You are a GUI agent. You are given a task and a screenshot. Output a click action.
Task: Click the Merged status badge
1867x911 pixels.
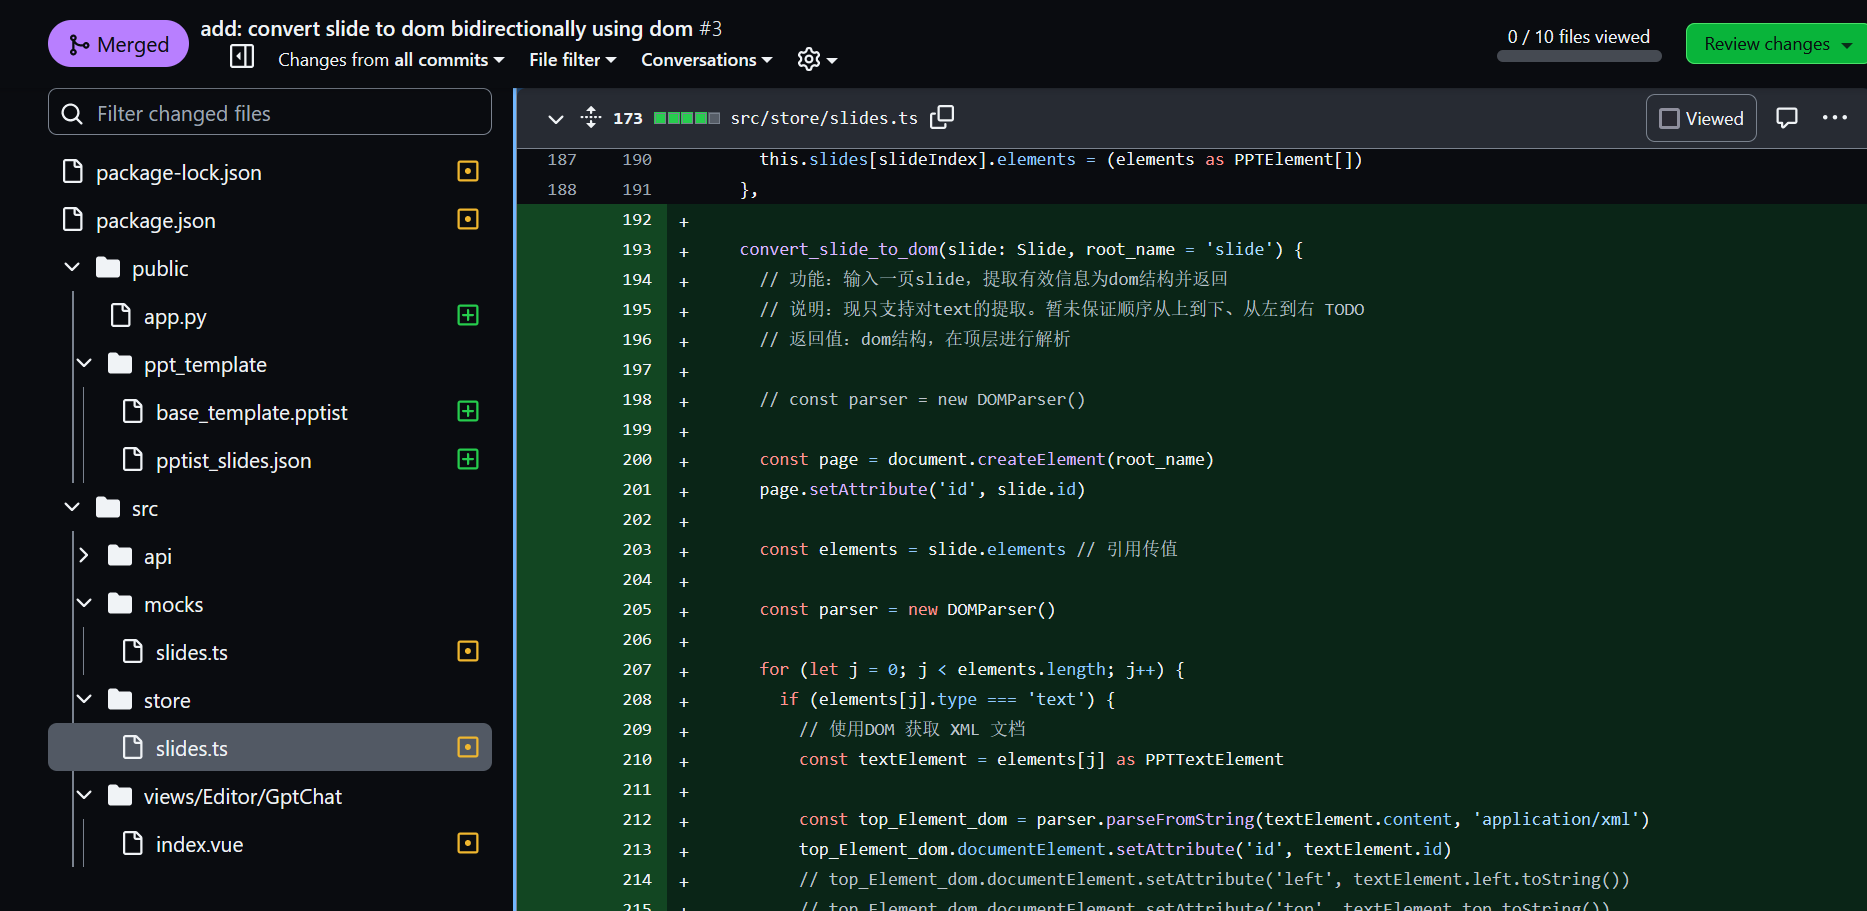118,43
